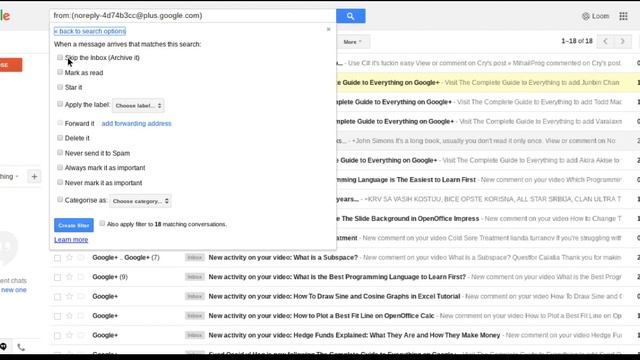
Task: Open the Hangouts chat bubble icon
Action: point(3,347)
